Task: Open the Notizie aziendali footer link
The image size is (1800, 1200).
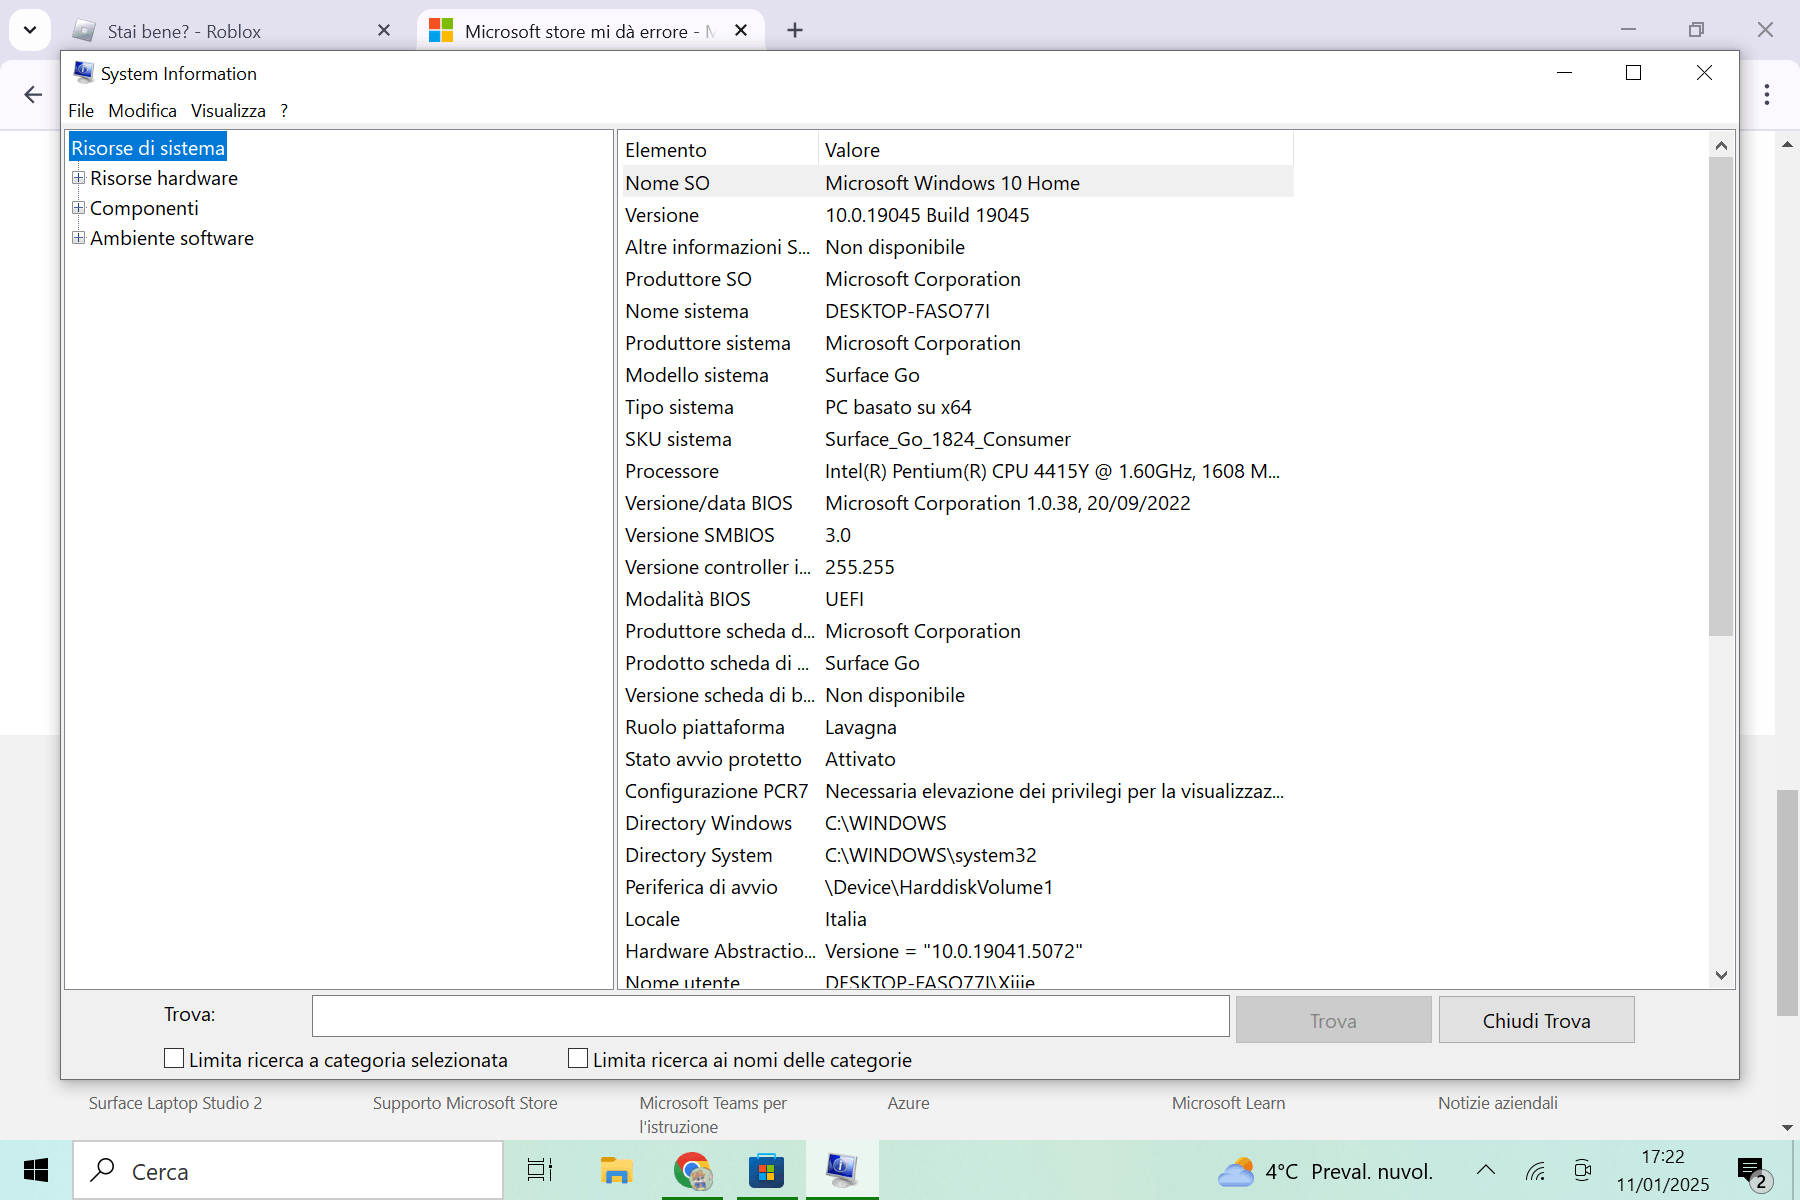Action: click(1497, 1103)
